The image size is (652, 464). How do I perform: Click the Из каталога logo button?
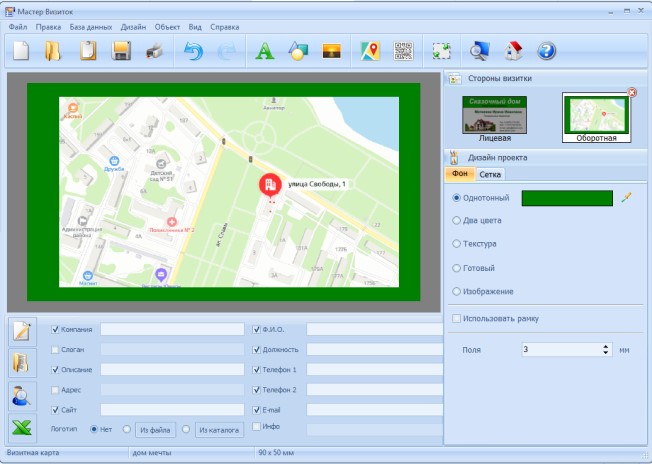point(219,430)
